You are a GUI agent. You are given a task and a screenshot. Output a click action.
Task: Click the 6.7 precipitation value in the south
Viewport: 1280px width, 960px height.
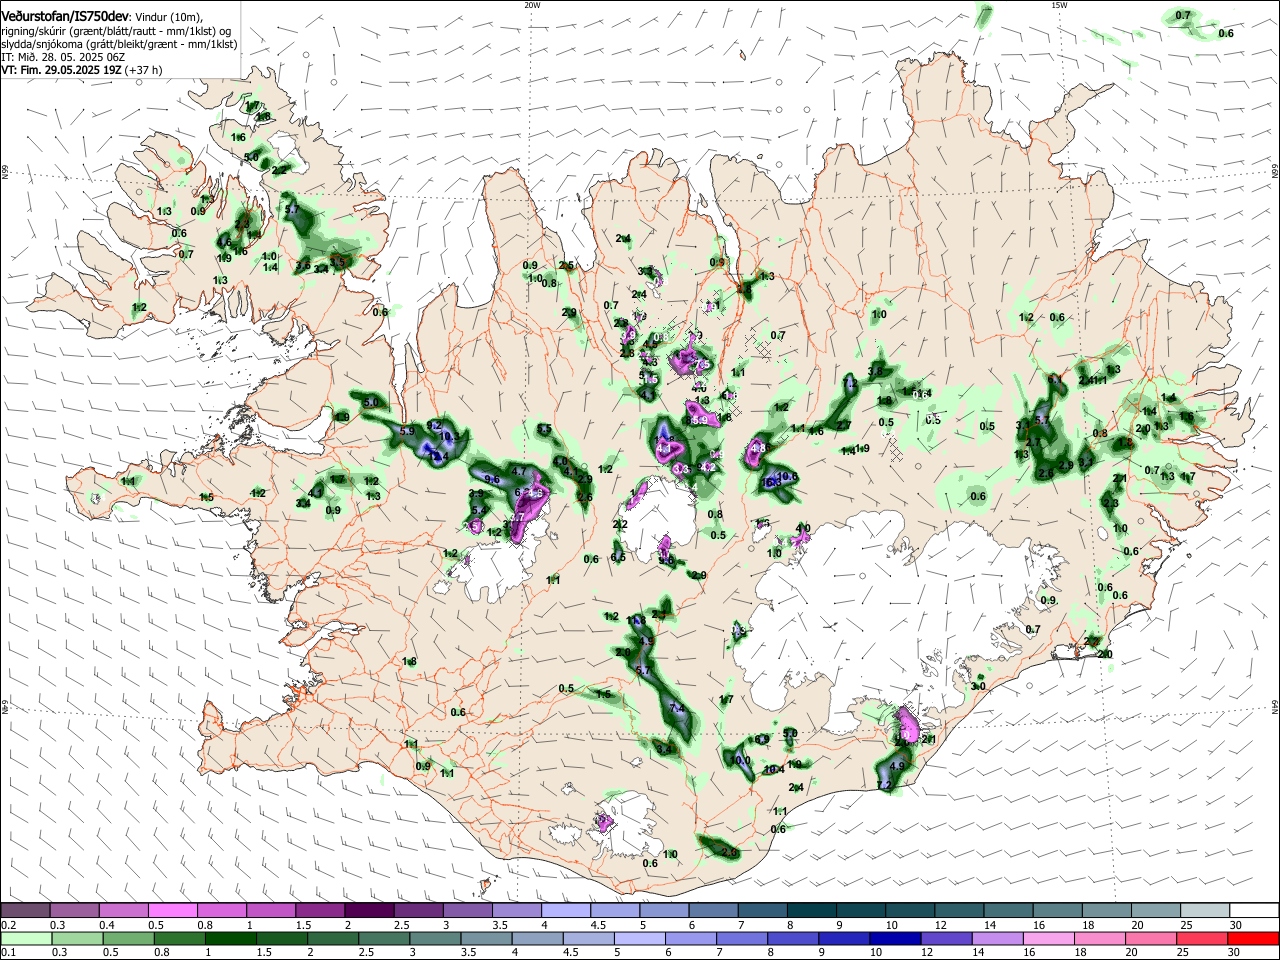(644, 670)
